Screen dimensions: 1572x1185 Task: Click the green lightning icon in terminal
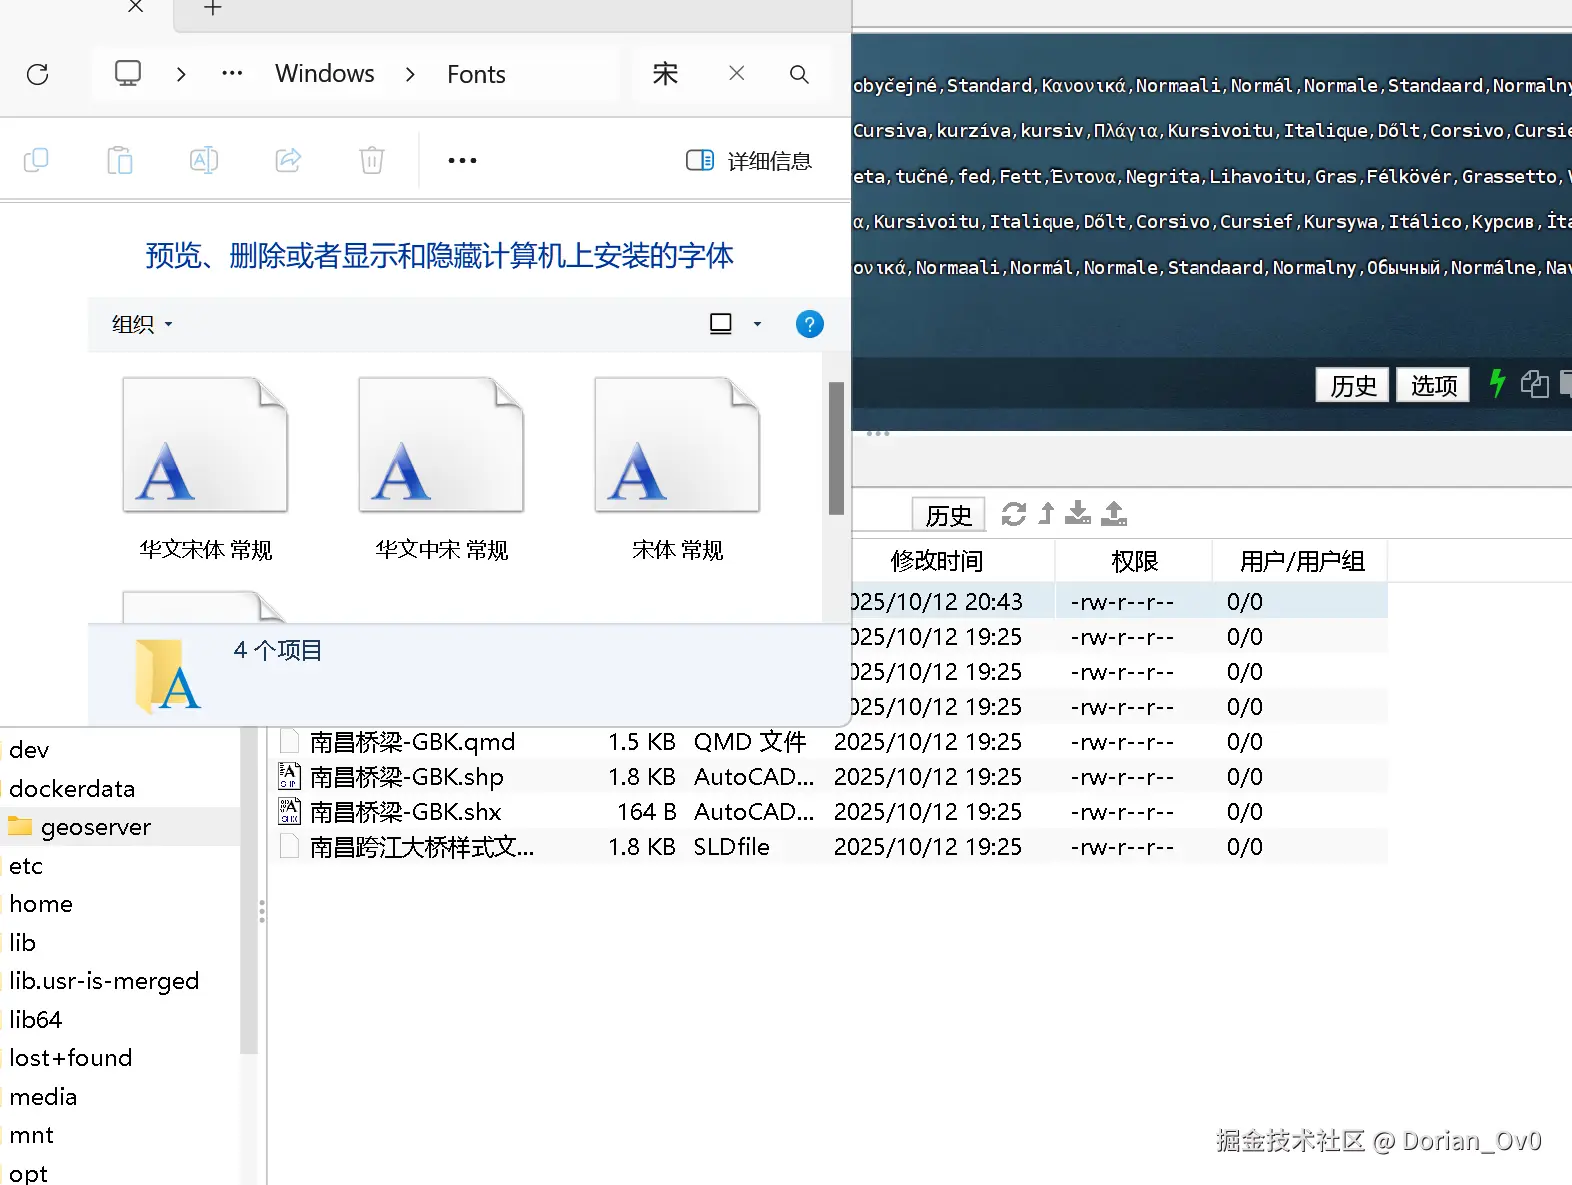(1497, 383)
